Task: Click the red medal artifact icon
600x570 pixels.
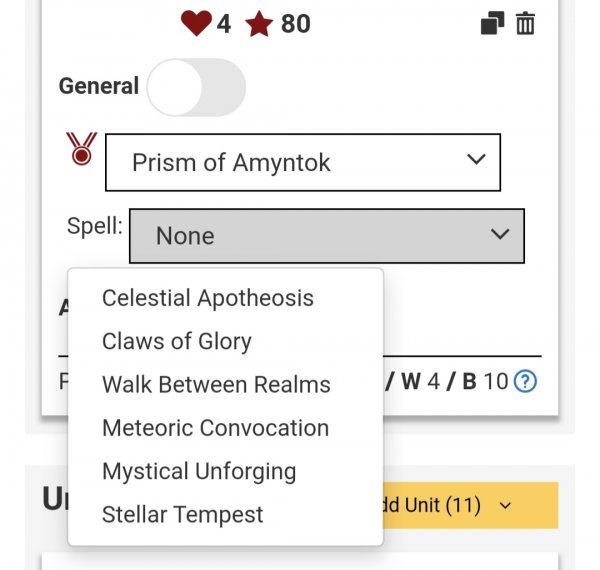Action: (80, 150)
